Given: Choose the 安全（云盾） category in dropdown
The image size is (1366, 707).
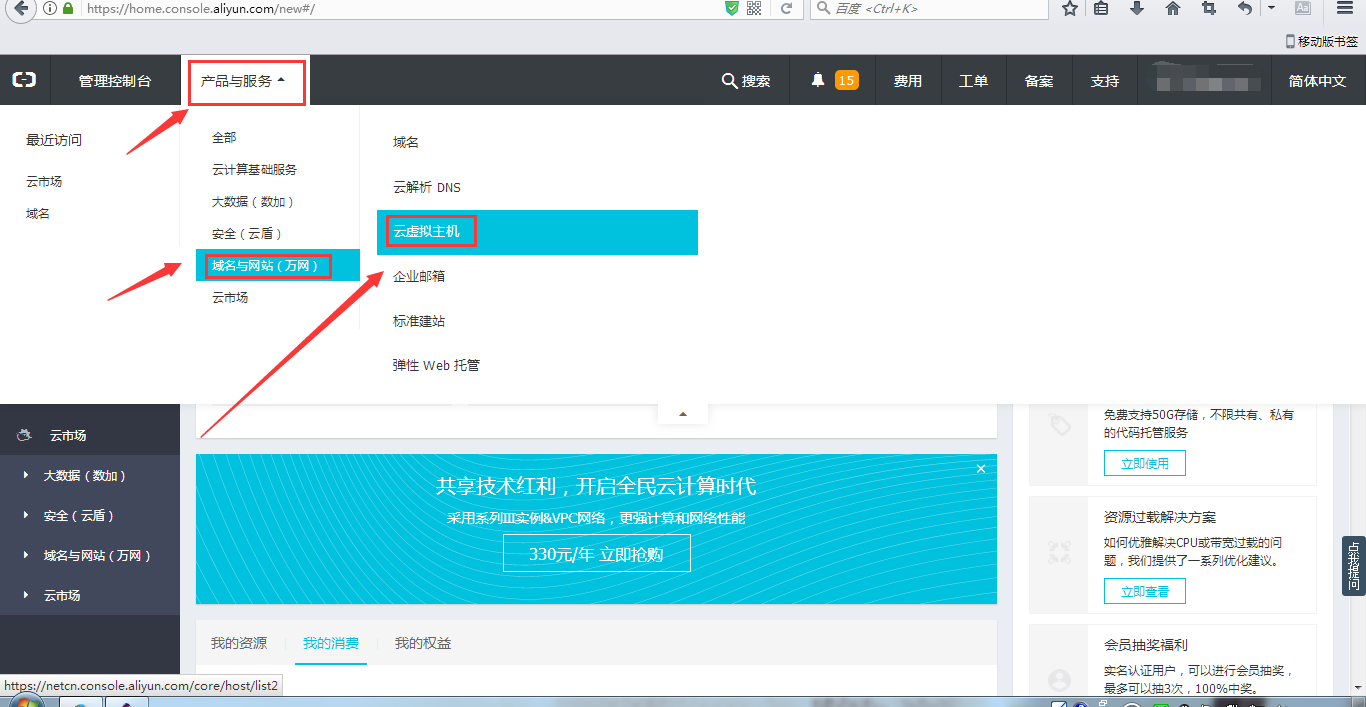Looking at the screenshot, I should 247,234.
